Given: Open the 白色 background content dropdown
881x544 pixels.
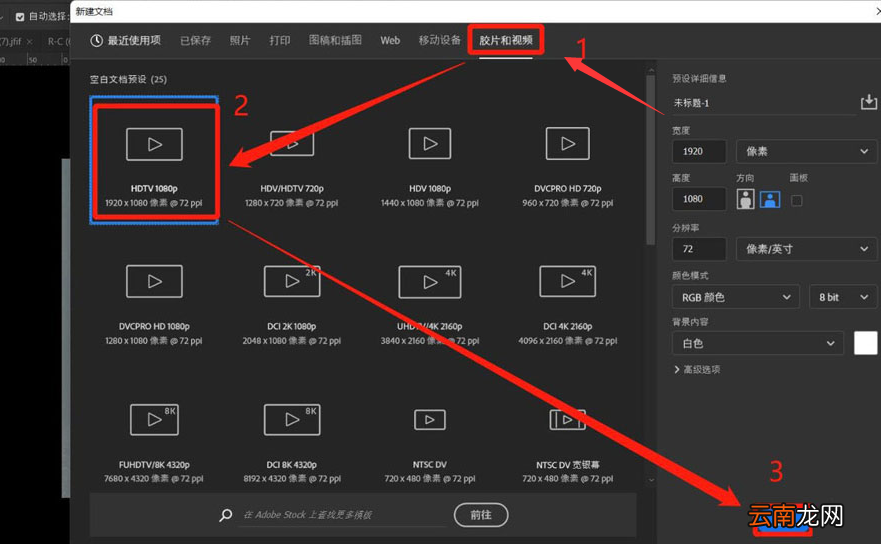Looking at the screenshot, I should 758,343.
